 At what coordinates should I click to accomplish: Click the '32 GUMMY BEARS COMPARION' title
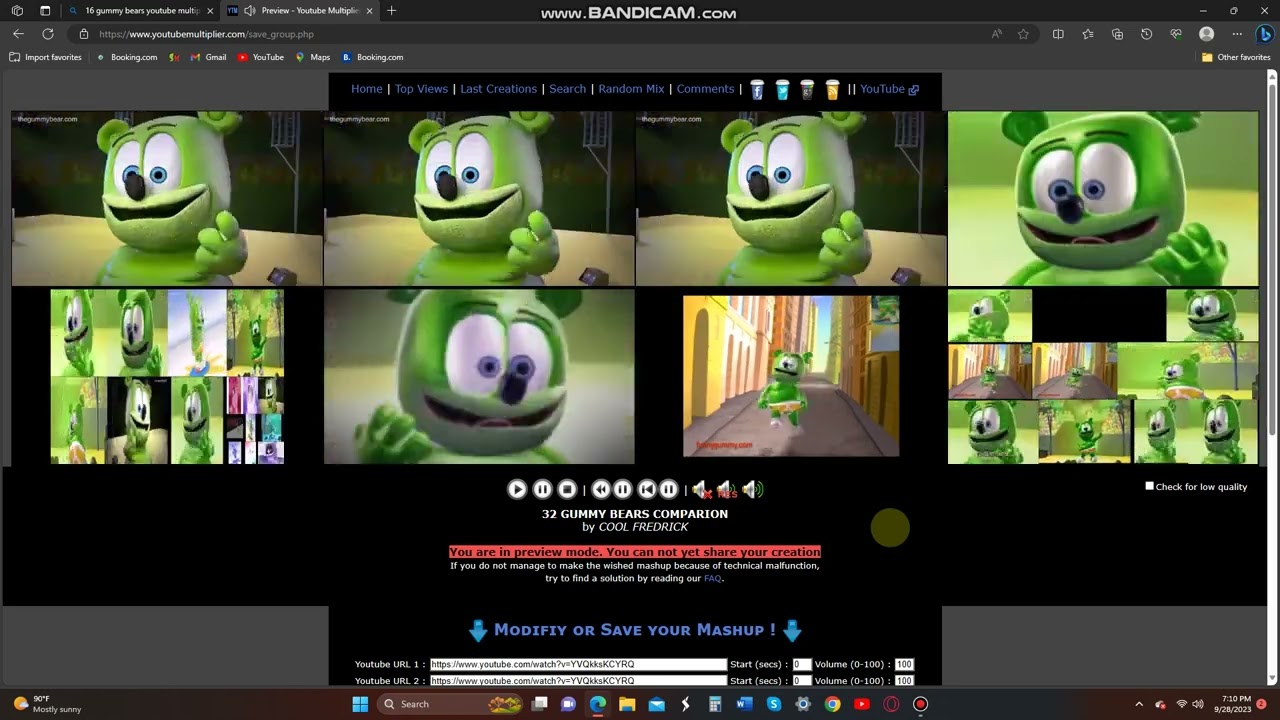pyautogui.click(x=635, y=514)
